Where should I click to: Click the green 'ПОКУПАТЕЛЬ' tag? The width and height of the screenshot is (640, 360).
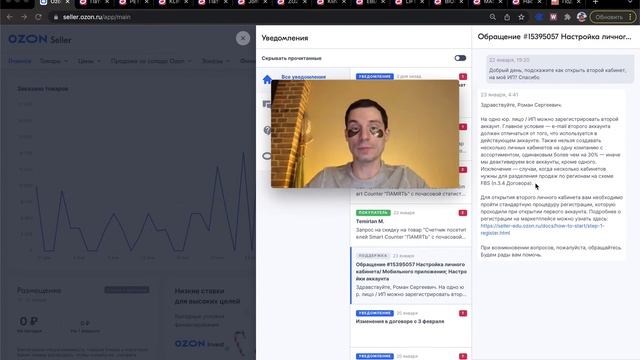[x=373, y=213]
